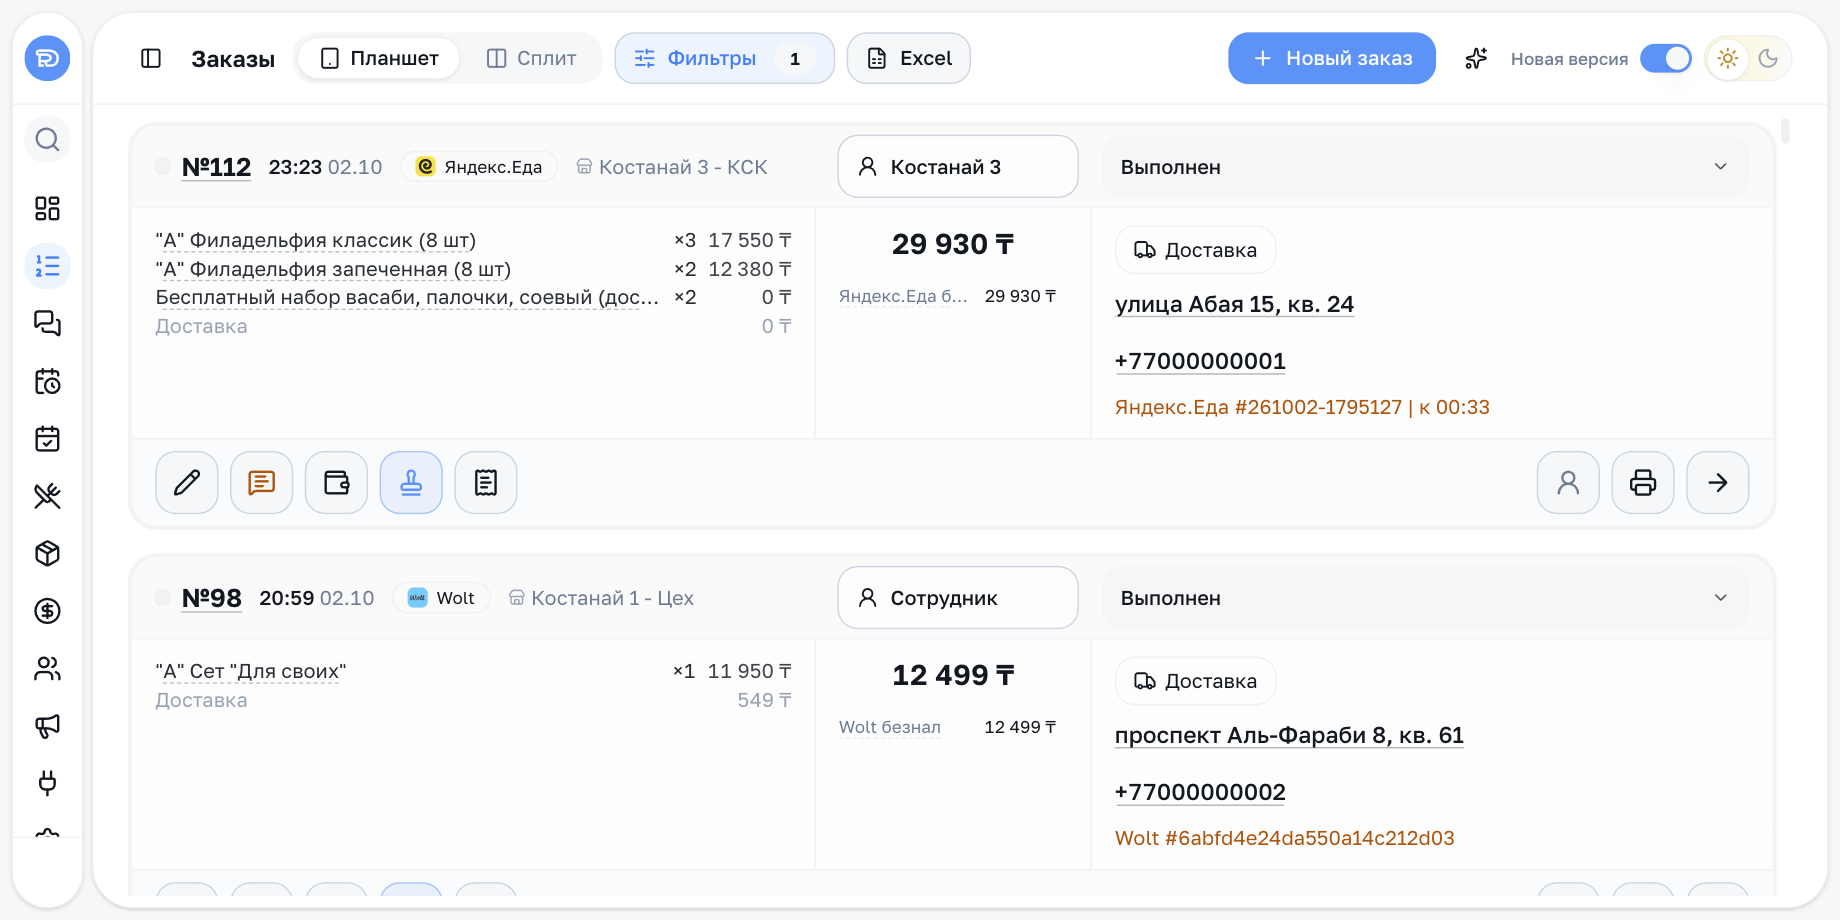
Task: Collapse the sidebar with the panel icon
Action: [151, 59]
